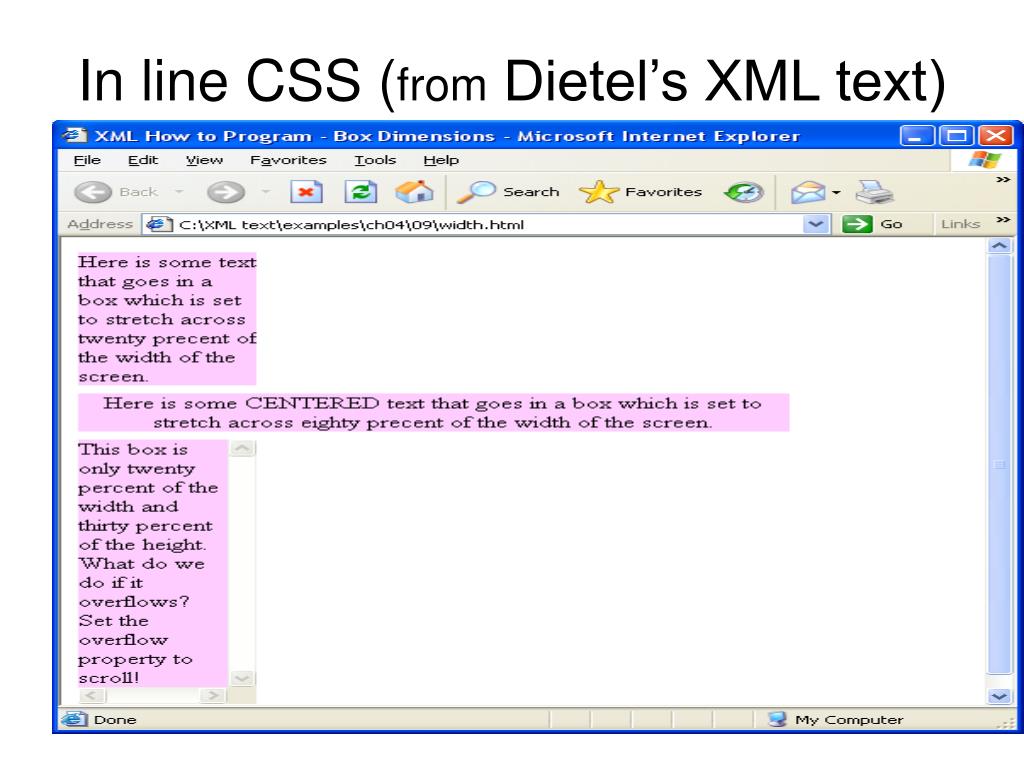Open the Favorites menu in the menu bar

point(288,160)
